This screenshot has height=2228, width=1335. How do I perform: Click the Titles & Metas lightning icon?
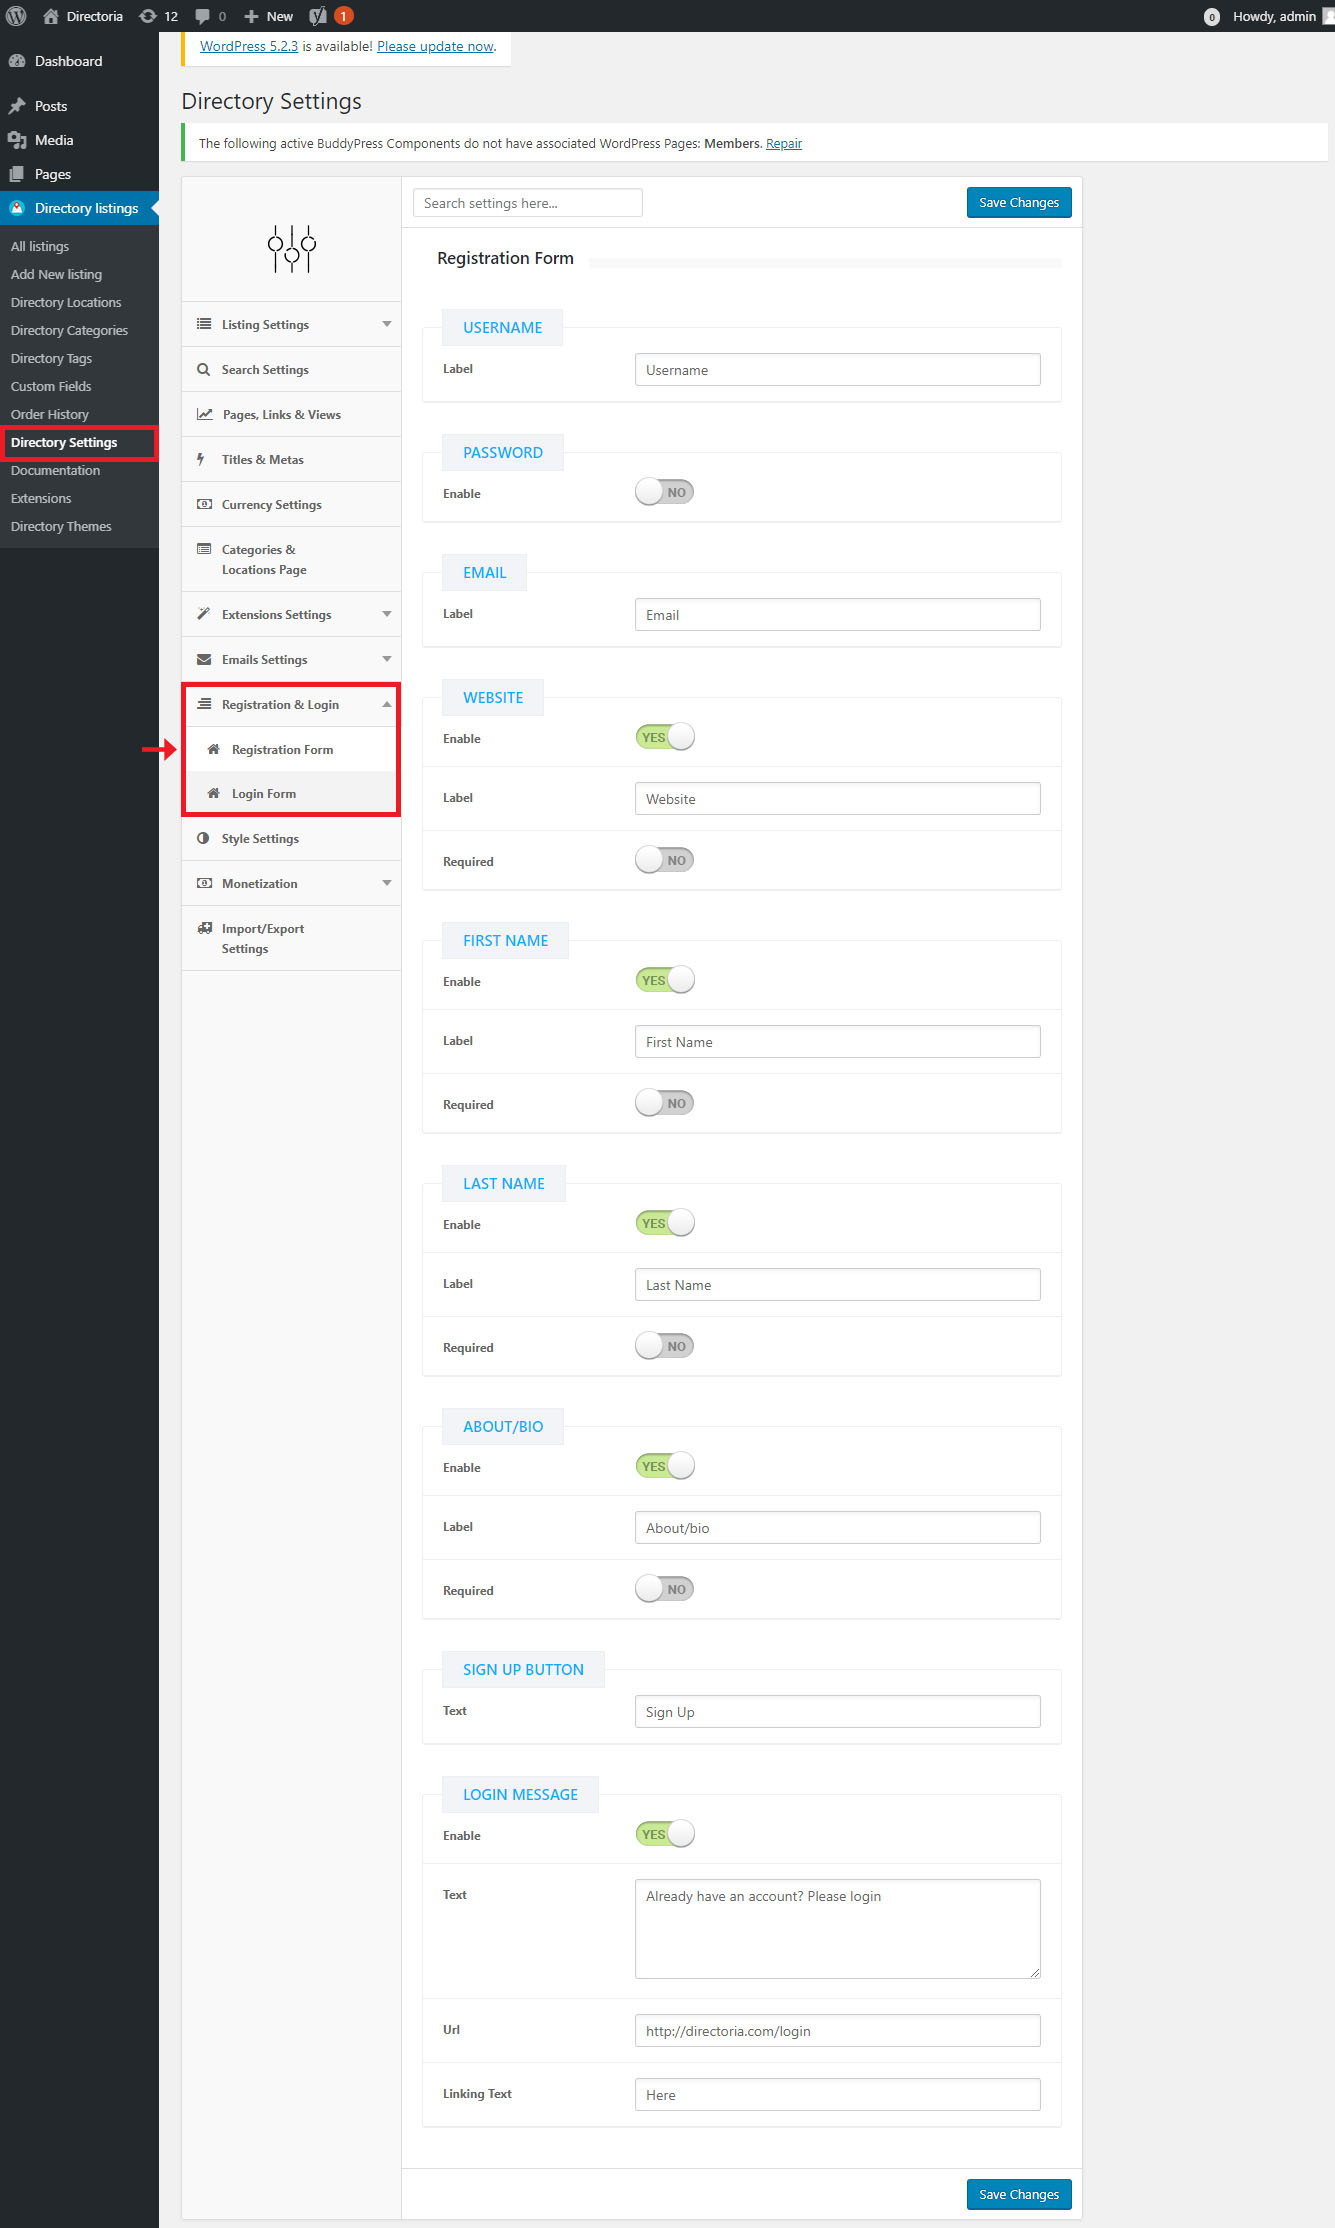202,460
